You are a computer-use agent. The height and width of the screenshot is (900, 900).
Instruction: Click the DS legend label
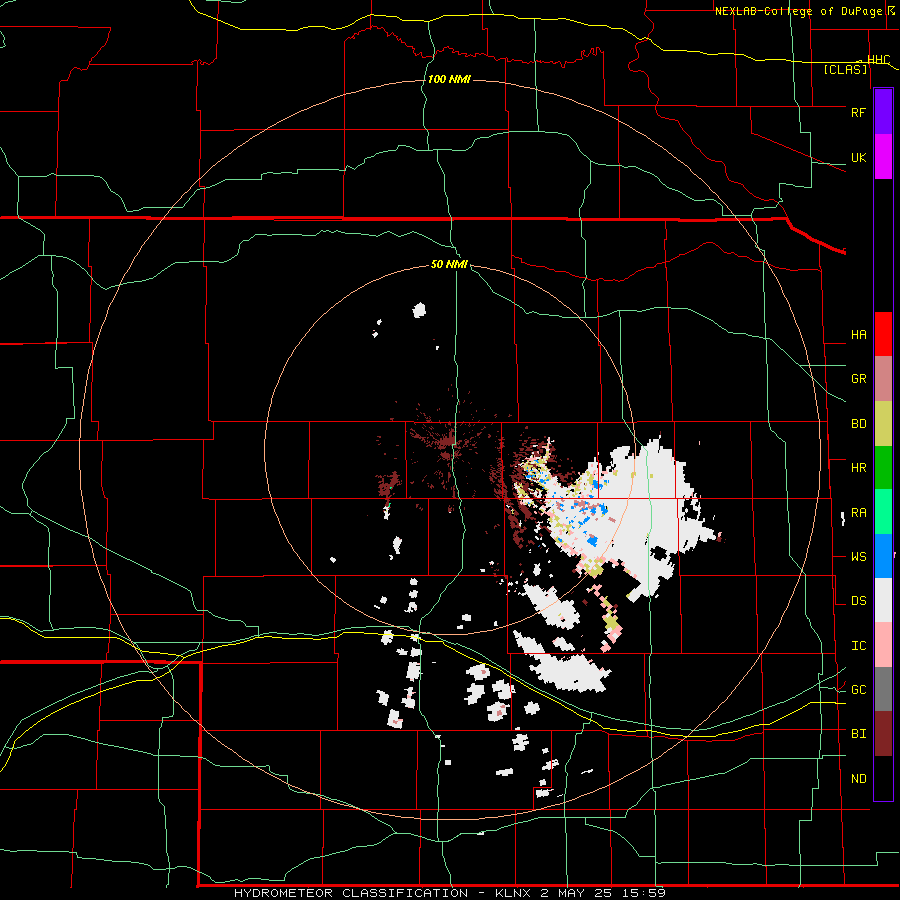(x=858, y=601)
